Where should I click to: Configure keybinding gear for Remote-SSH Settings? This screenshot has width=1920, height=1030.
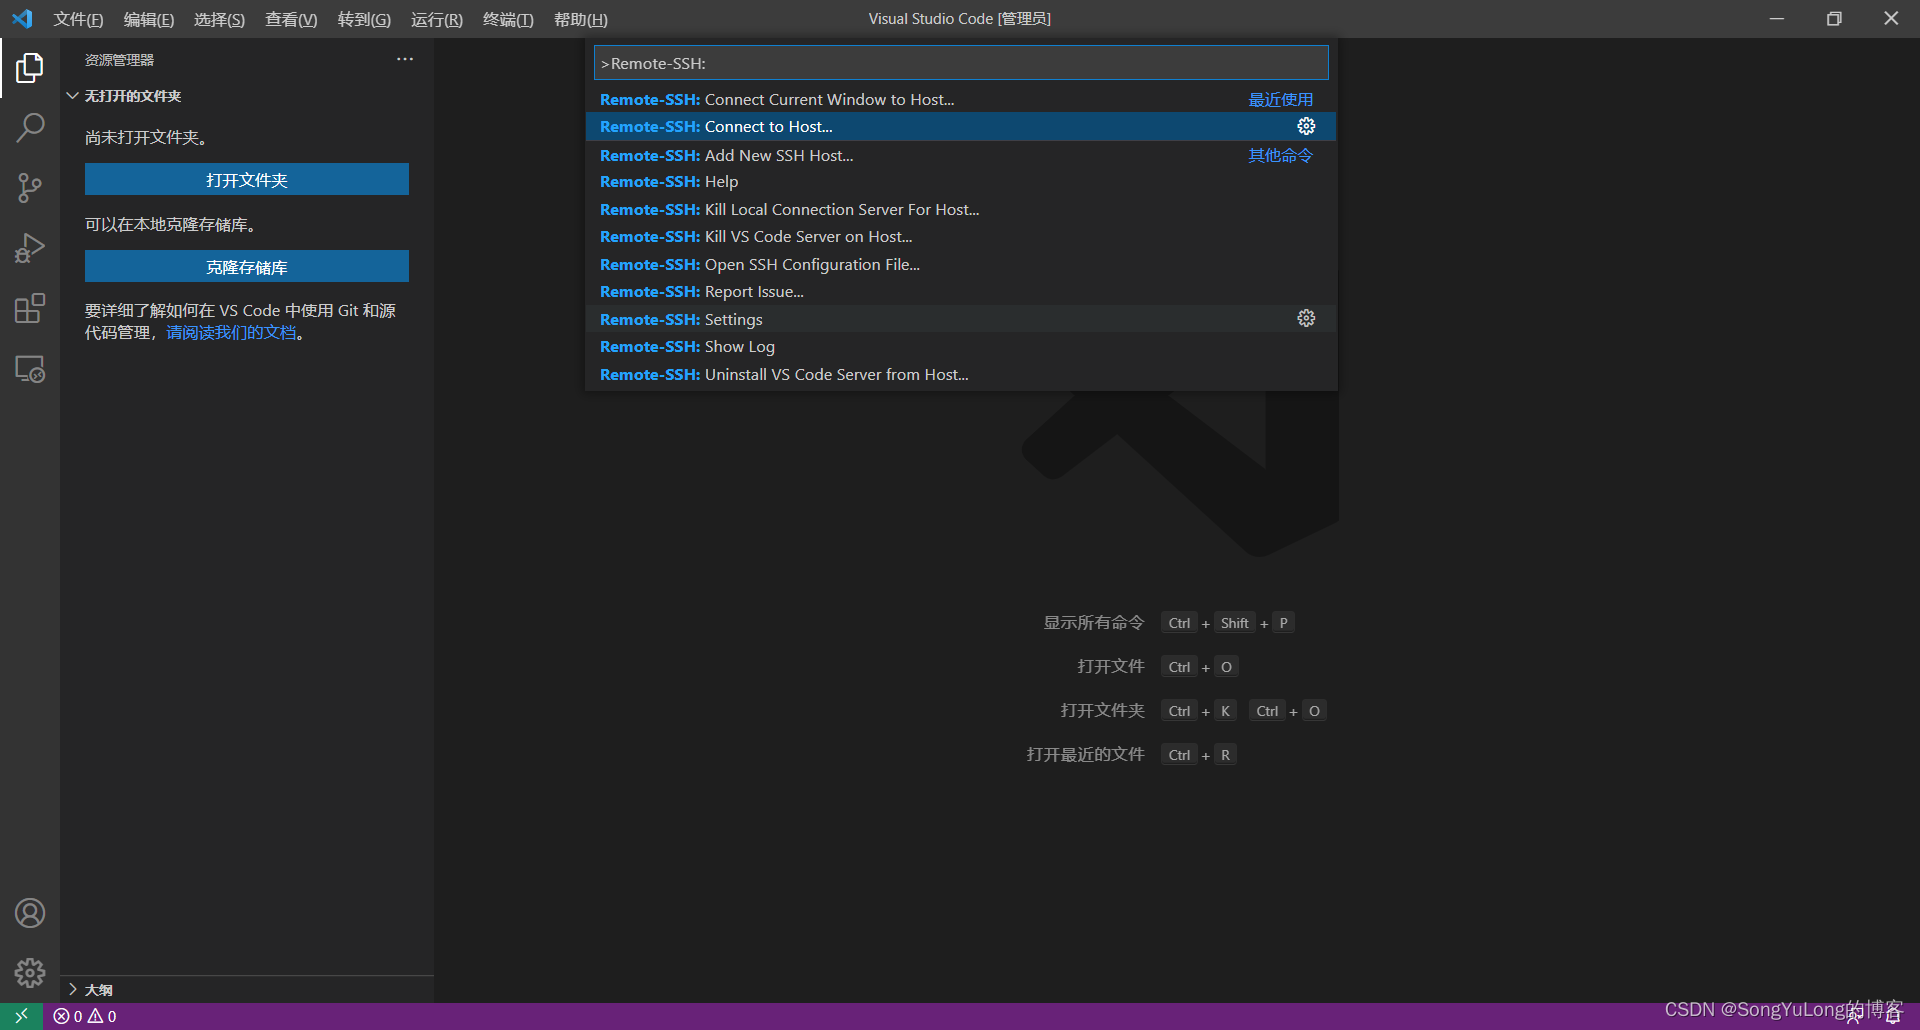(x=1306, y=318)
